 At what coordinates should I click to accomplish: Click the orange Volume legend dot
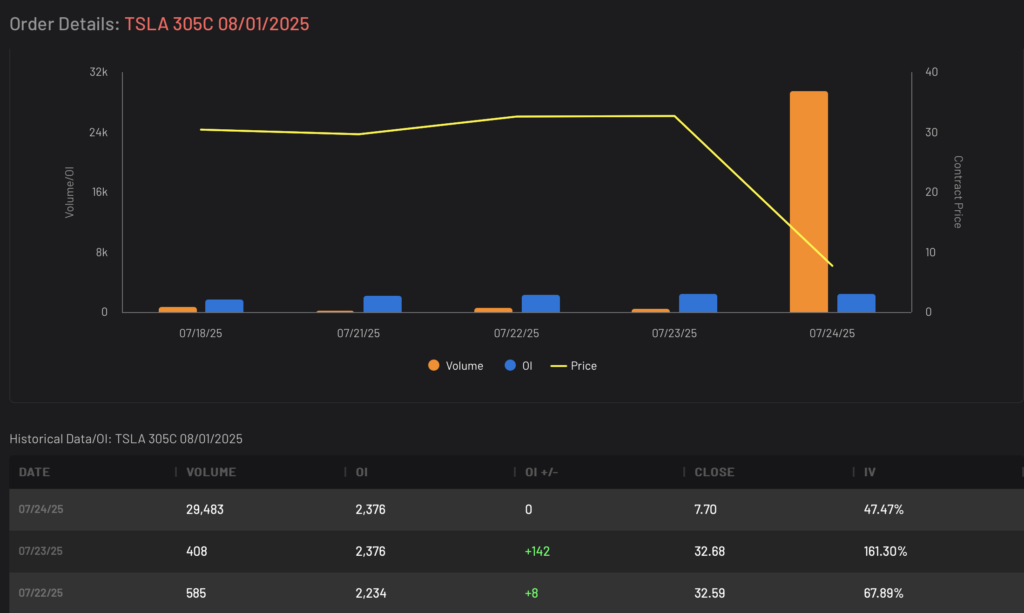pyautogui.click(x=434, y=366)
